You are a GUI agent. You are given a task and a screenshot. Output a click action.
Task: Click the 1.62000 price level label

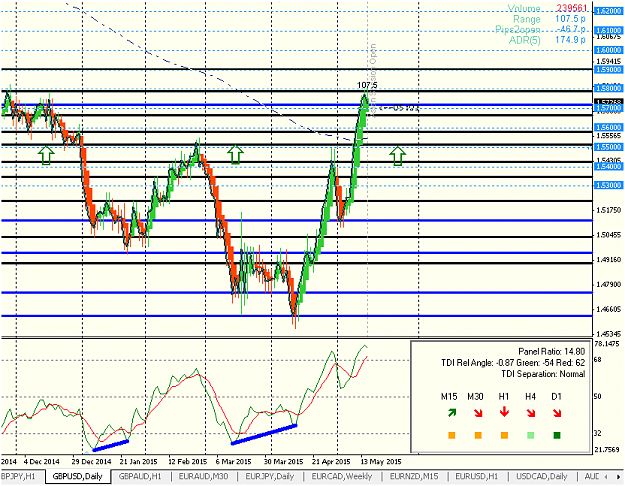[x=608, y=11]
